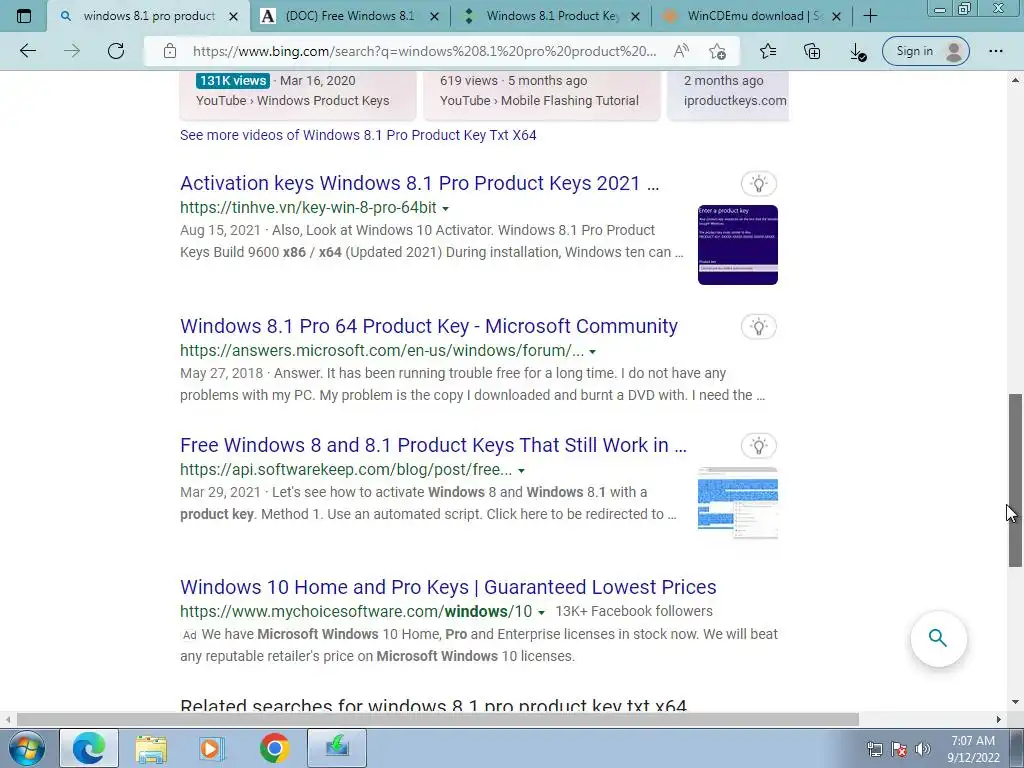Image resolution: width=1024 pixels, height=768 pixels.
Task: Open YouTube Windows Product Keys video card
Action: [x=298, y=95]
